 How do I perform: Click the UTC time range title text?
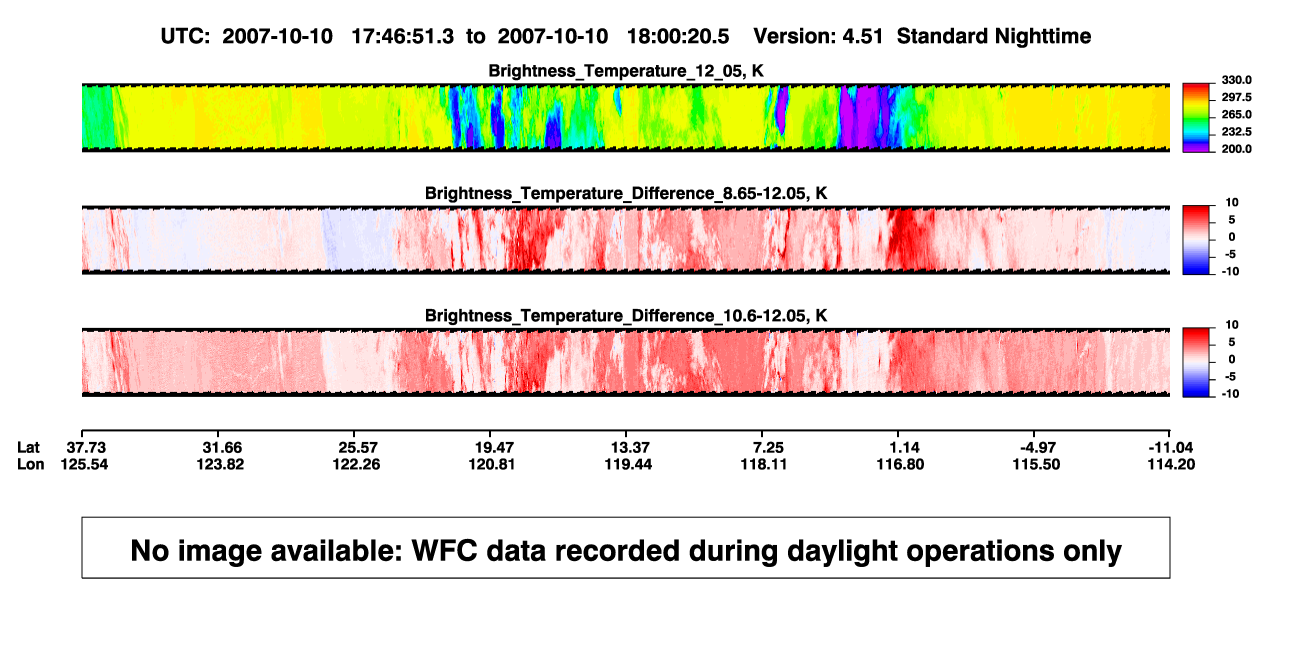[625, 37]
